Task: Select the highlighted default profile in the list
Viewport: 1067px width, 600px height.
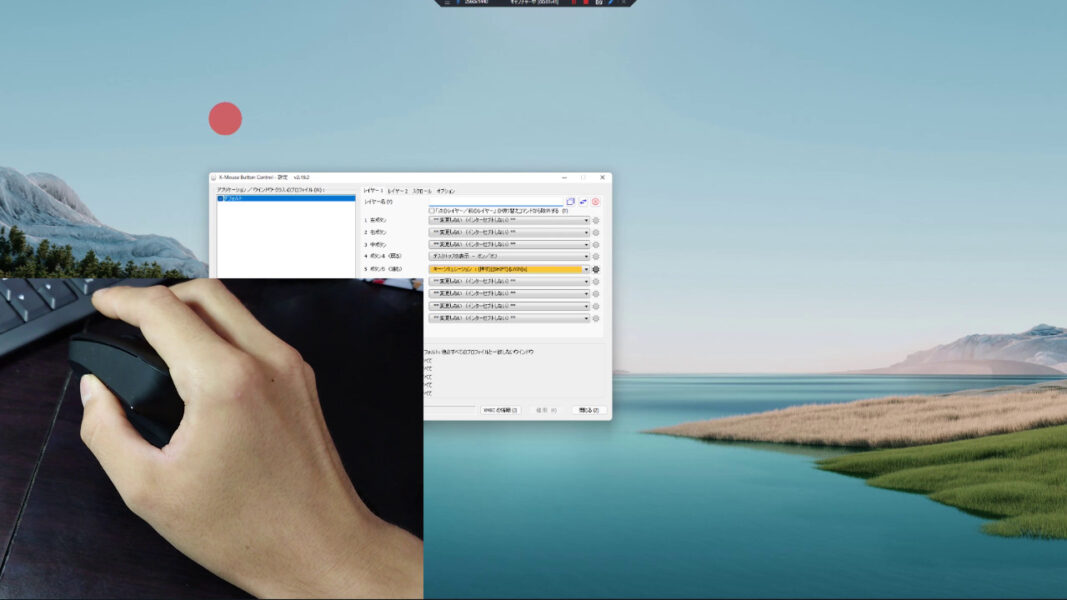Action: (286, 199)
